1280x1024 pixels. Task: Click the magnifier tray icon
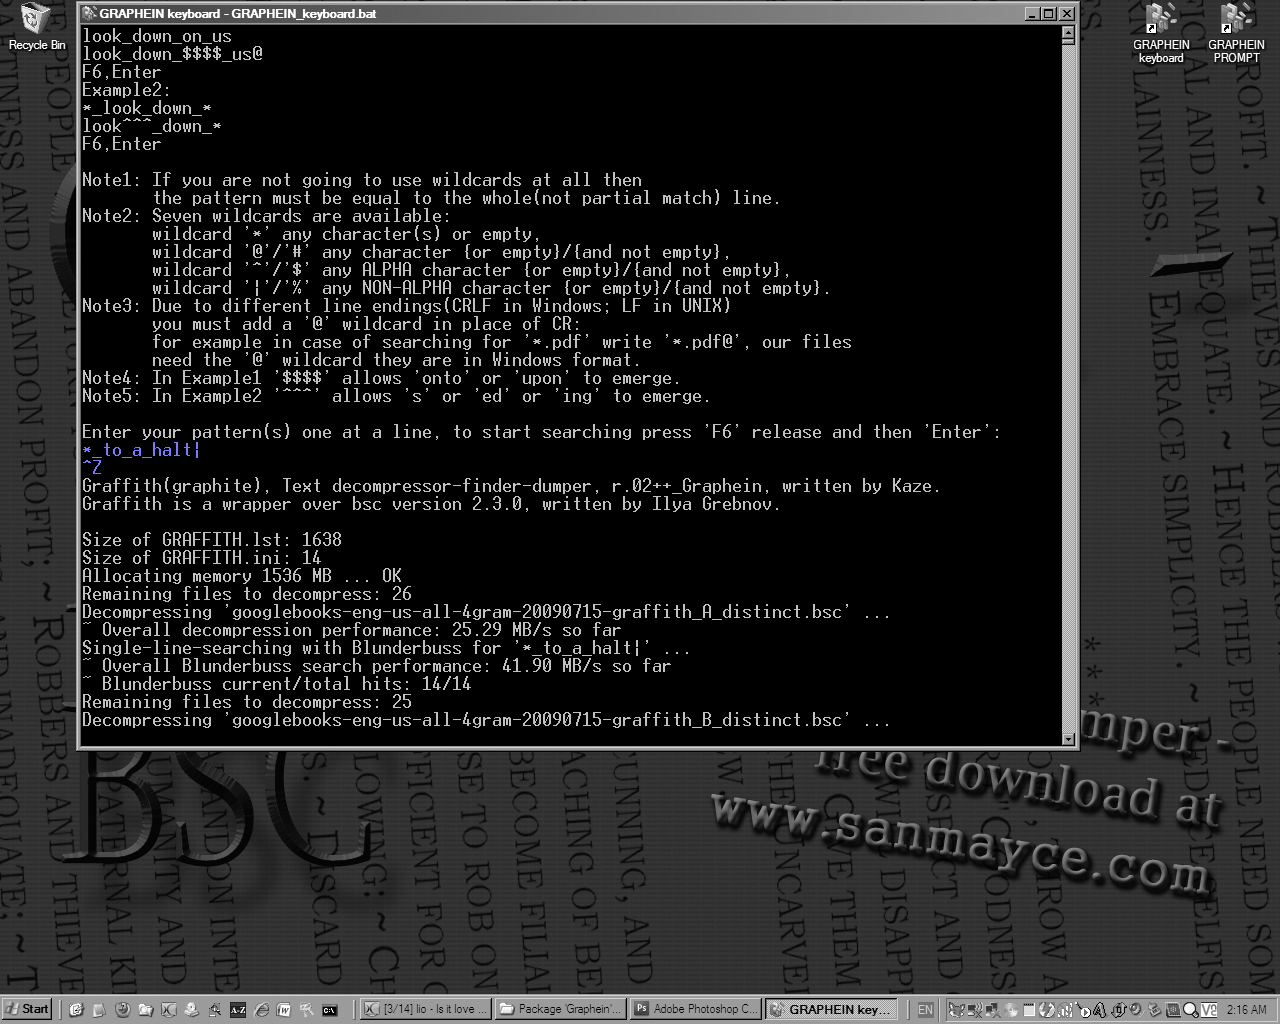click(1190, 1010)
